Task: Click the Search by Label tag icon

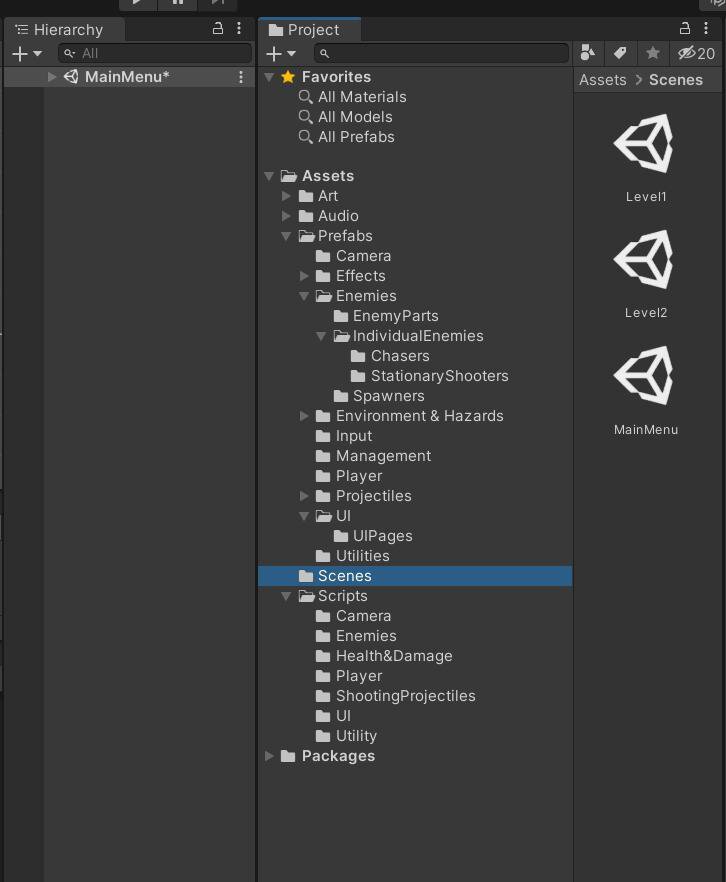Action: tap(620, 53)
